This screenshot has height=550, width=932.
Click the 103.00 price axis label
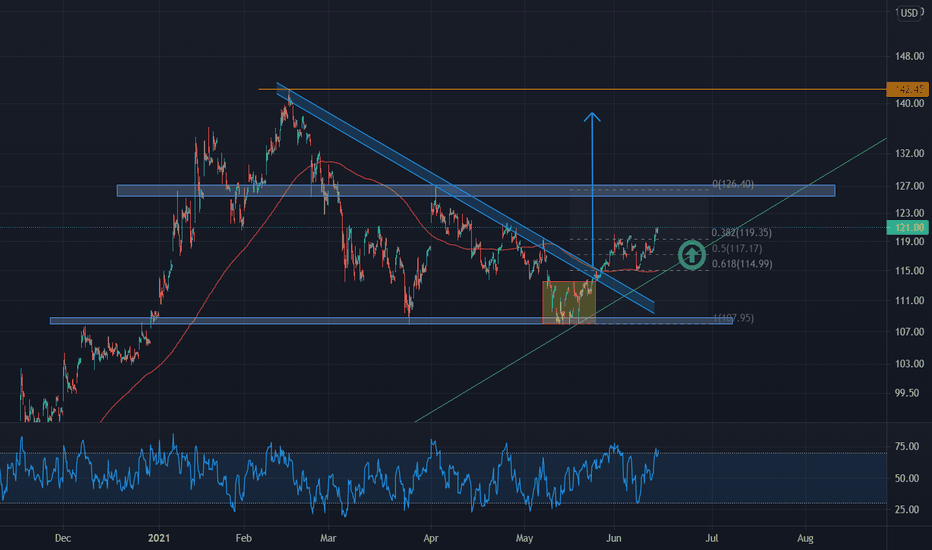coord(909,364)
